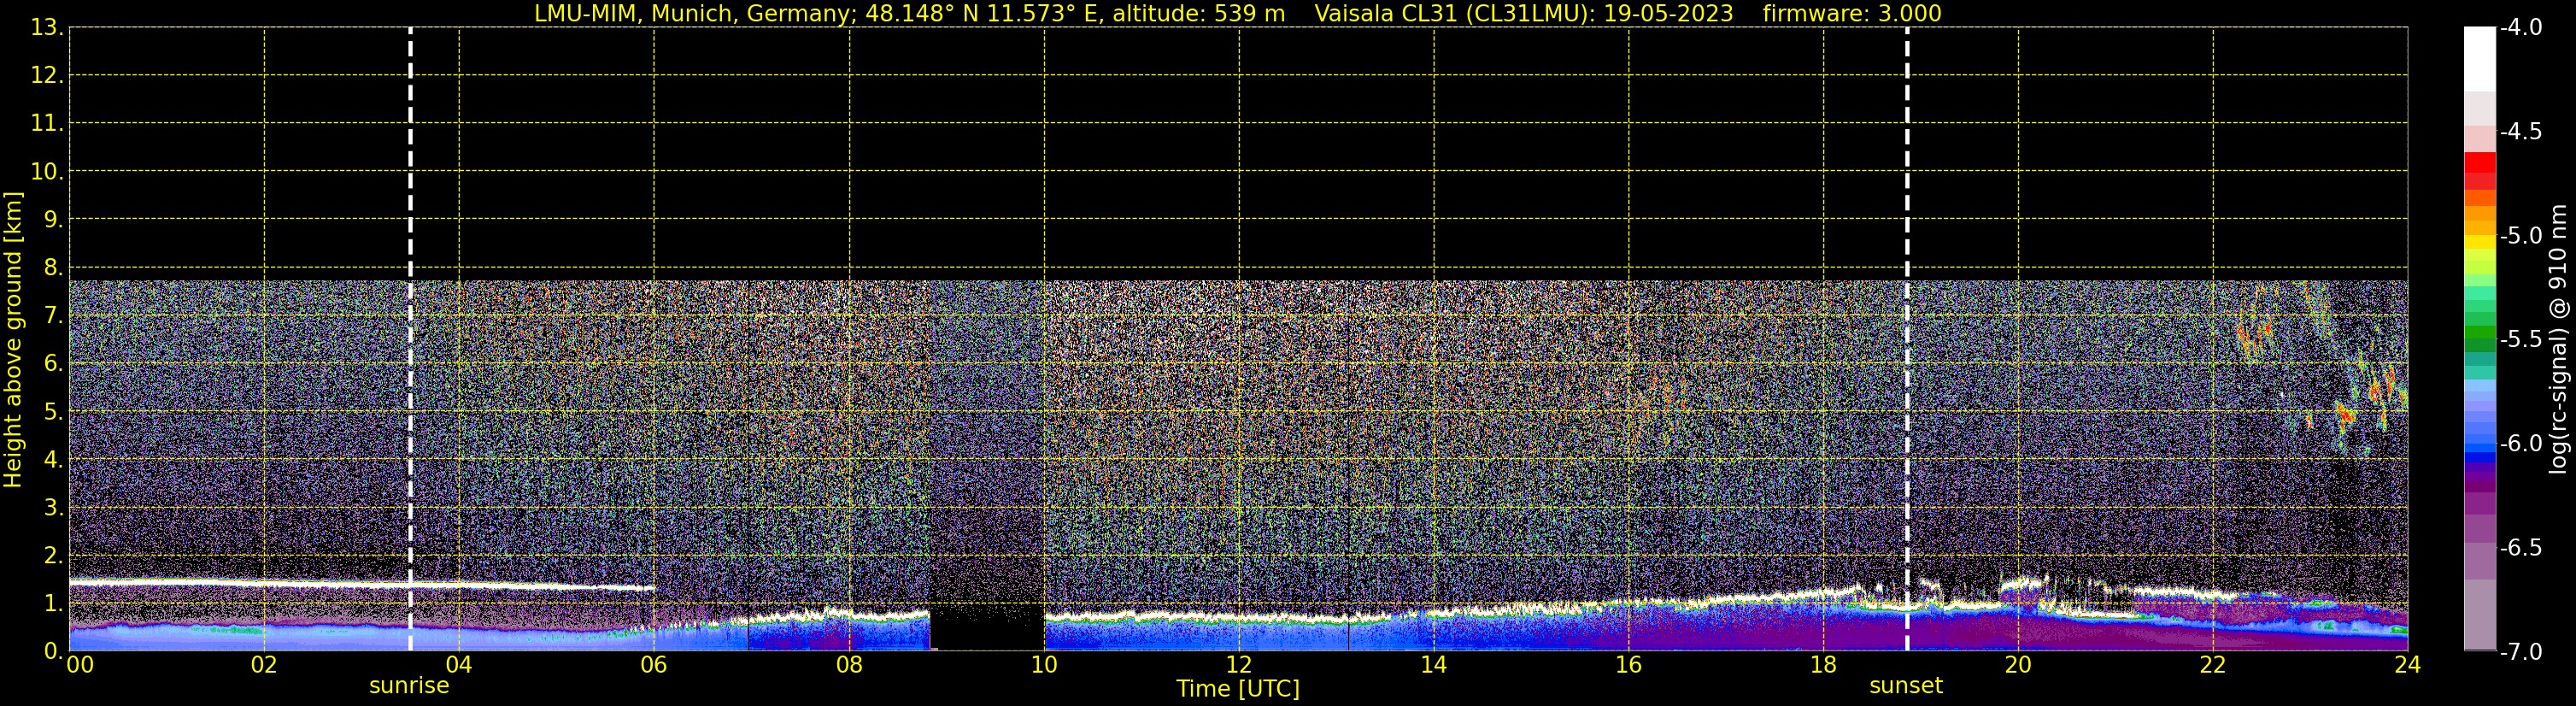Screen dimensions: 2576x706
Task: Click the 'sunrise' label below the time axis
Action: point(409,686)
